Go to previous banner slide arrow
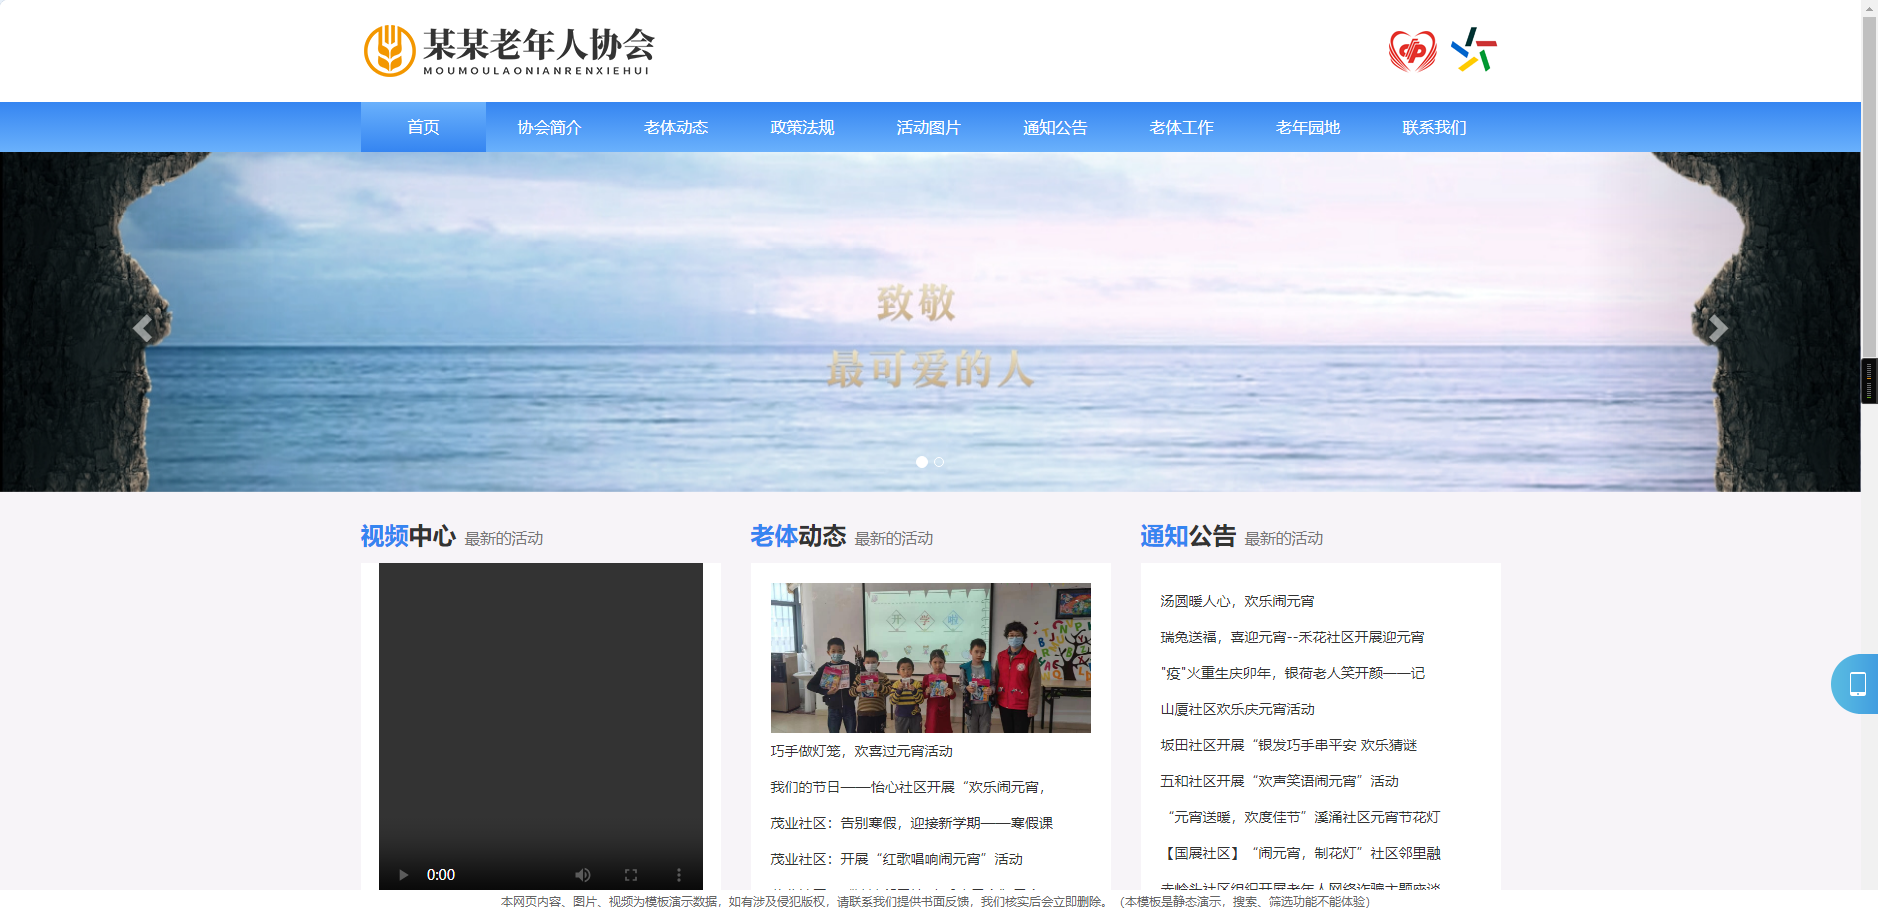Image resolution: width=1878 pixels, height=914 pixels. point(143,329)
